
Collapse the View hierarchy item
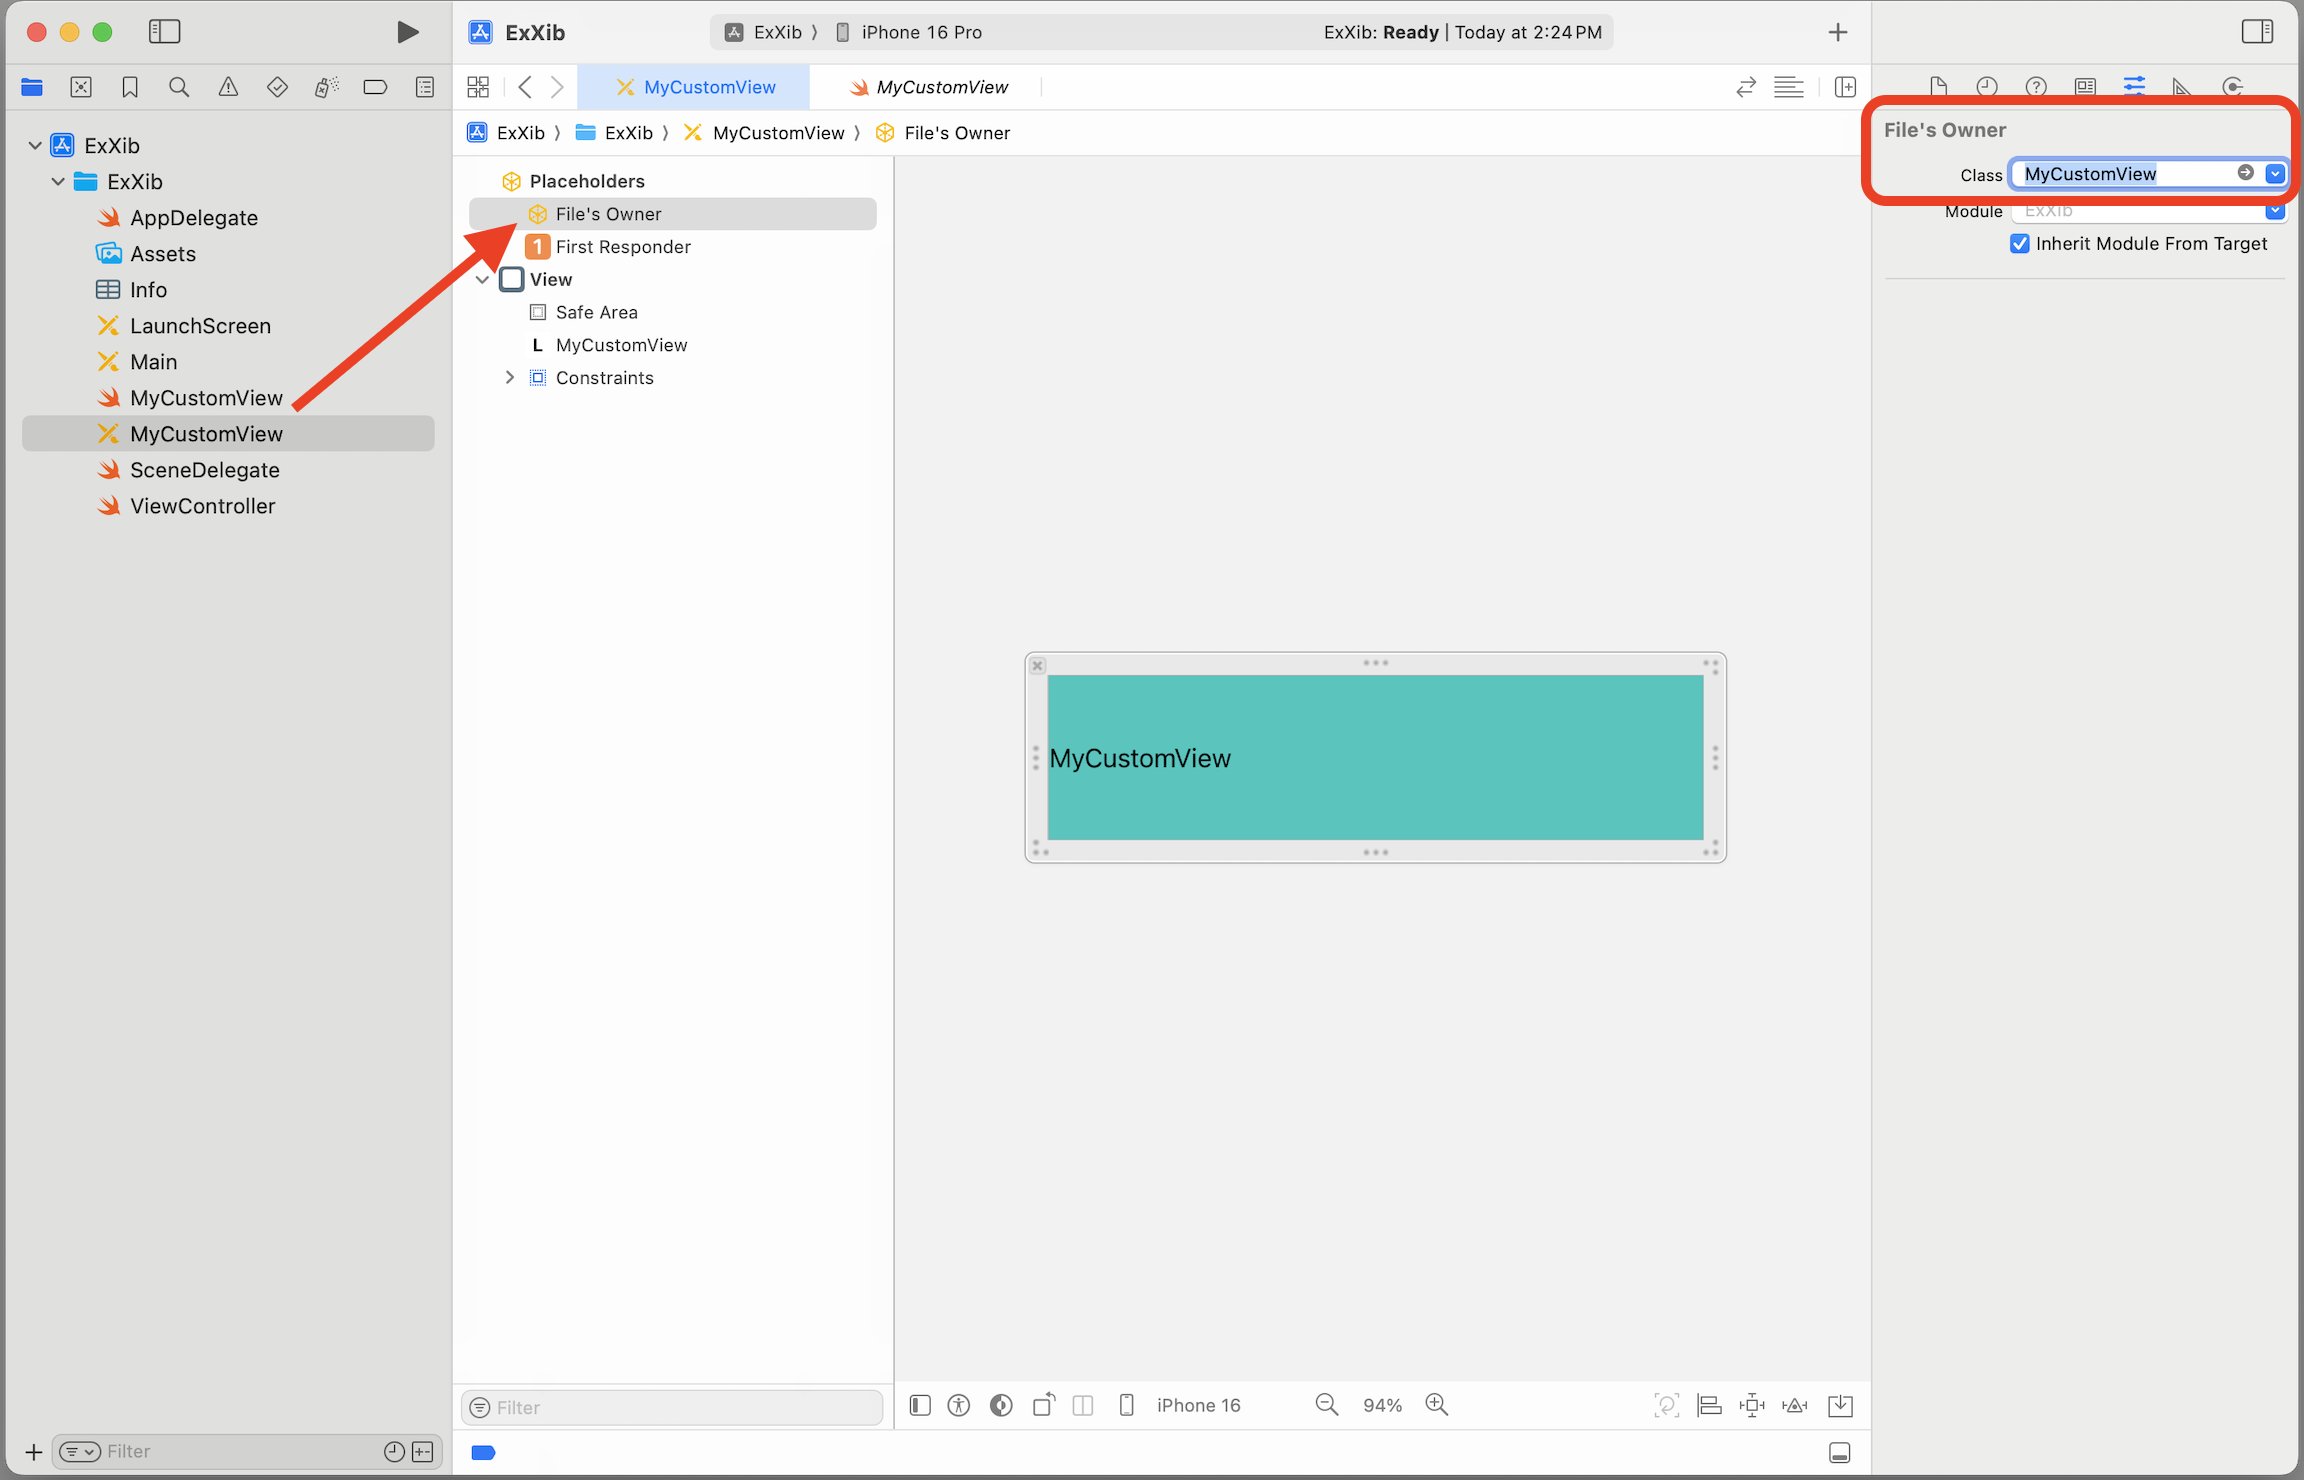(483, 280)
